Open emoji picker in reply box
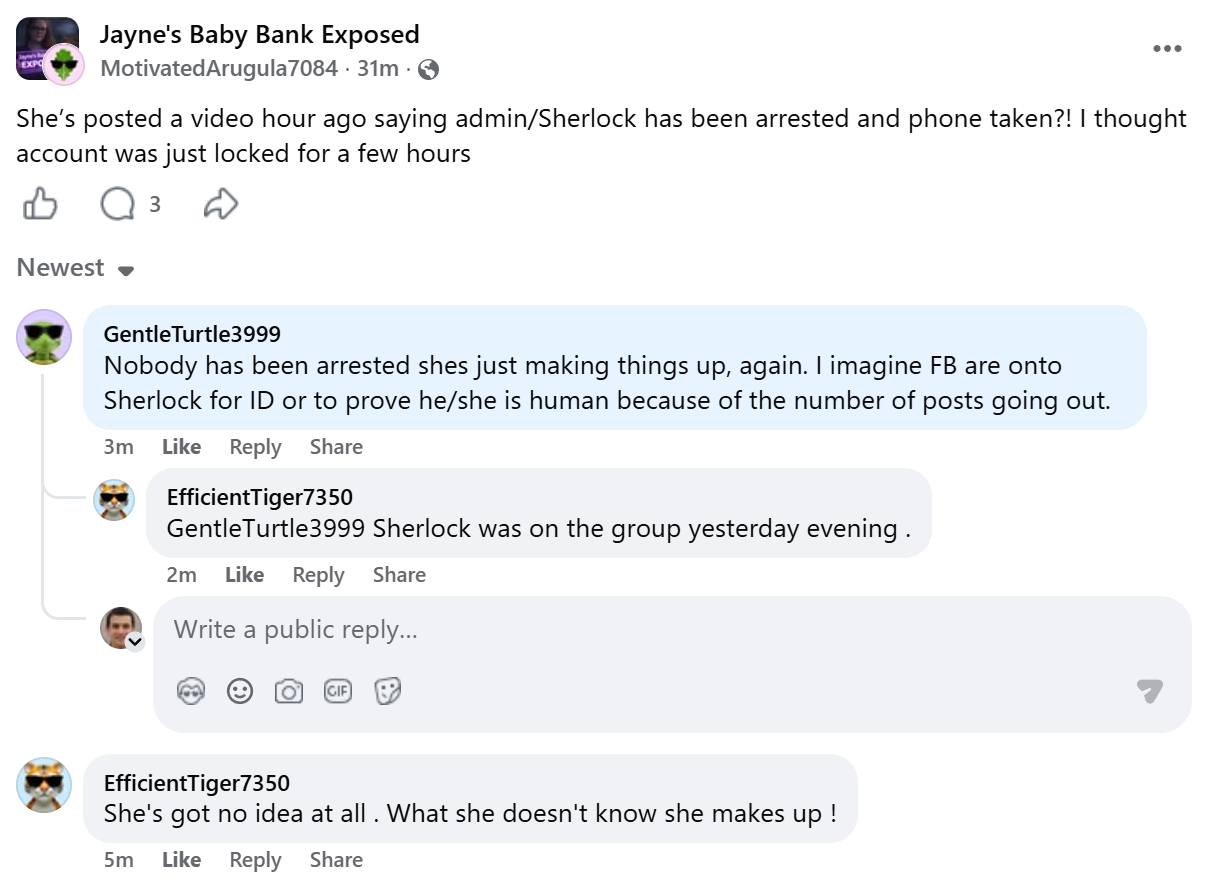This screenshot has width=1211, height=894. click(240, 691)
